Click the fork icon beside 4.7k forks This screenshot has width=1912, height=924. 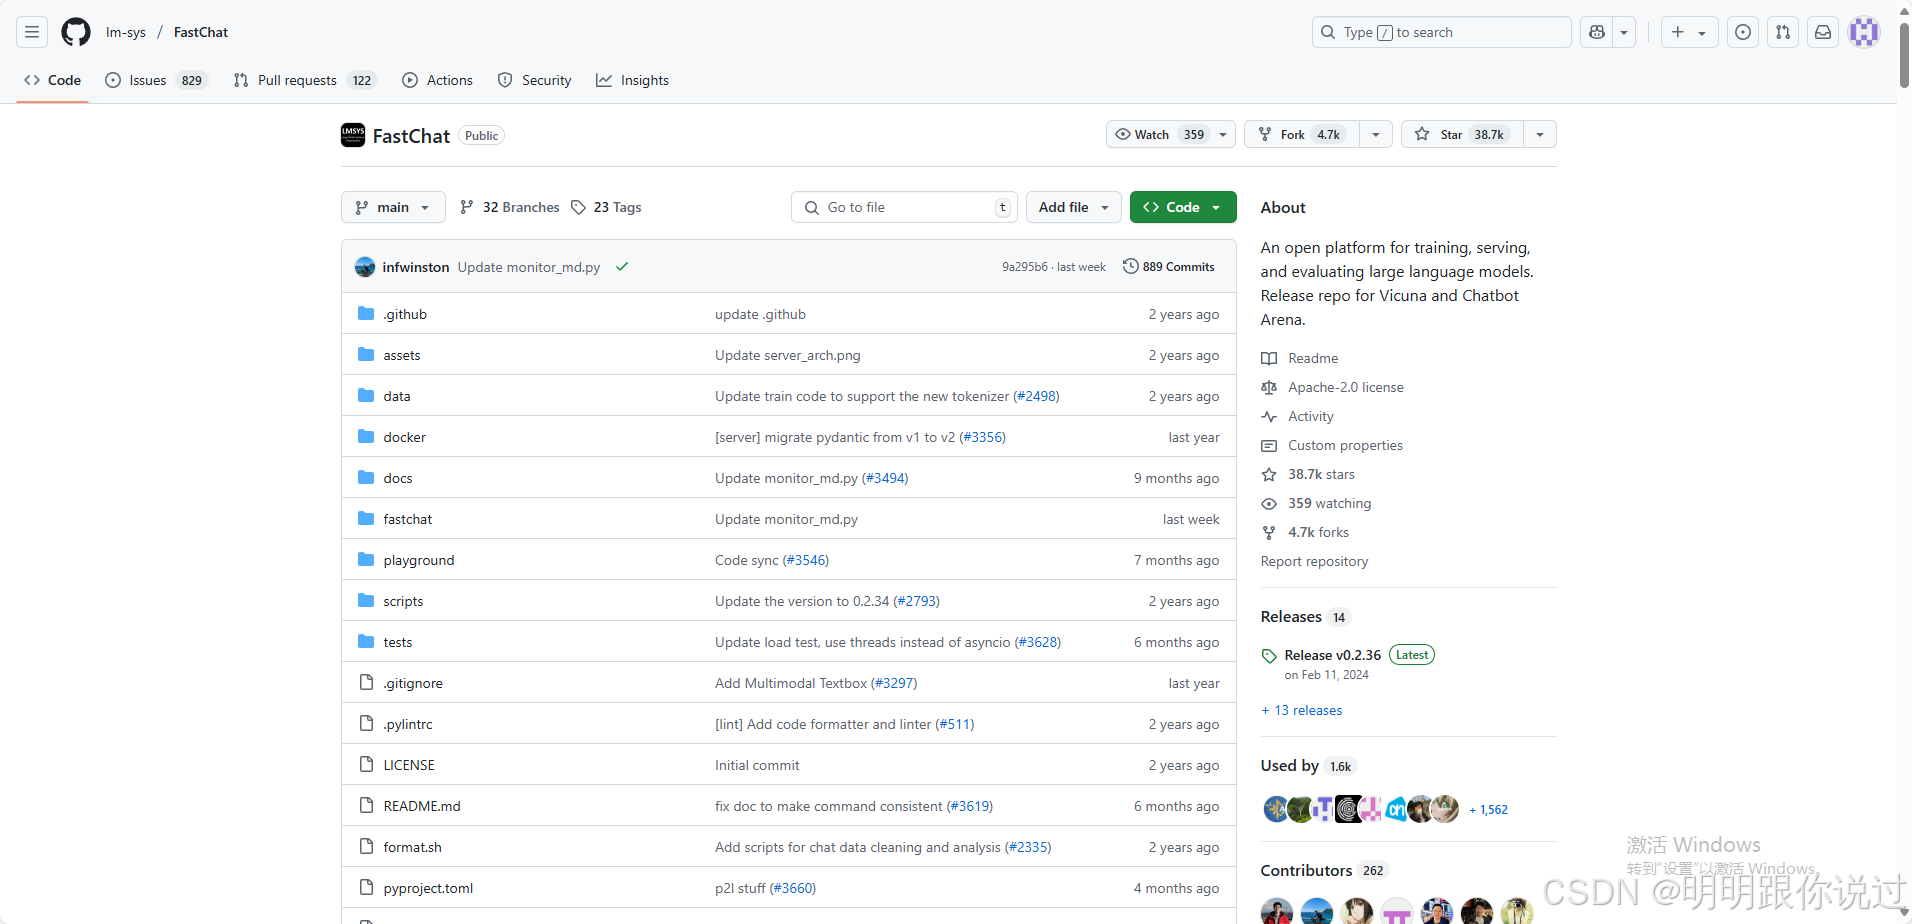click(x=1269, y=532)
